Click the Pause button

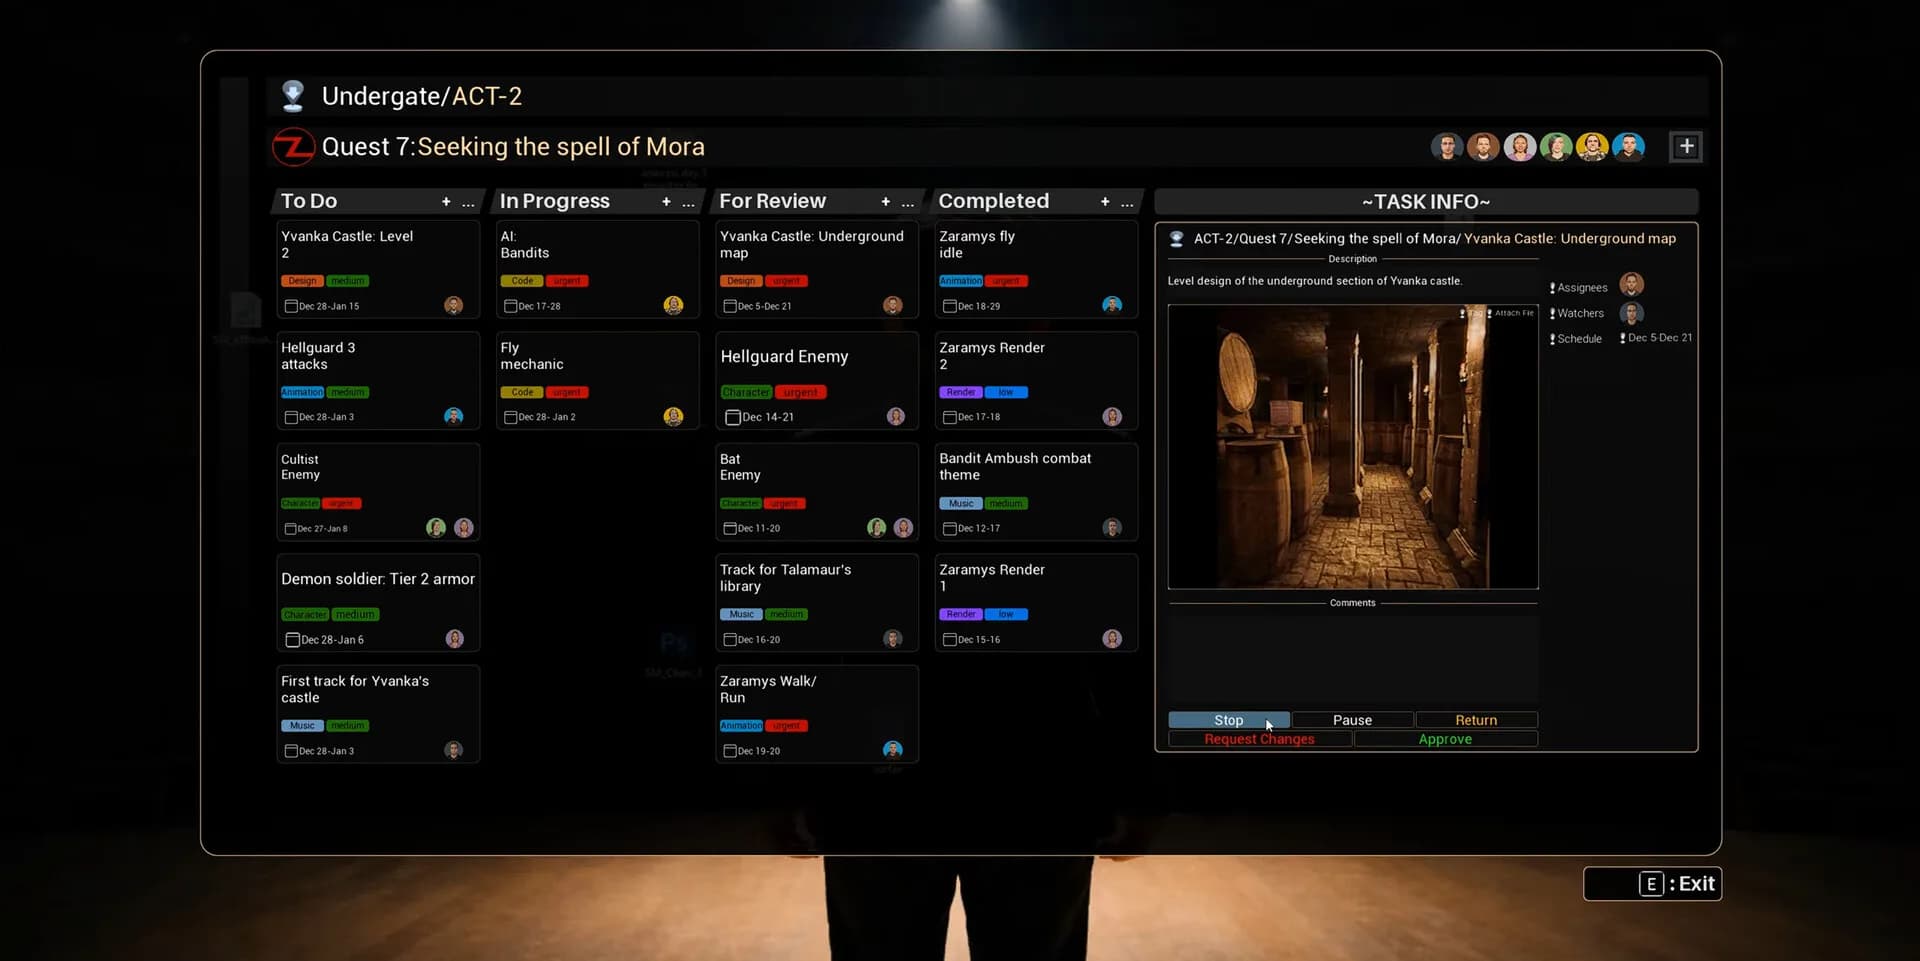point(1352,720)
